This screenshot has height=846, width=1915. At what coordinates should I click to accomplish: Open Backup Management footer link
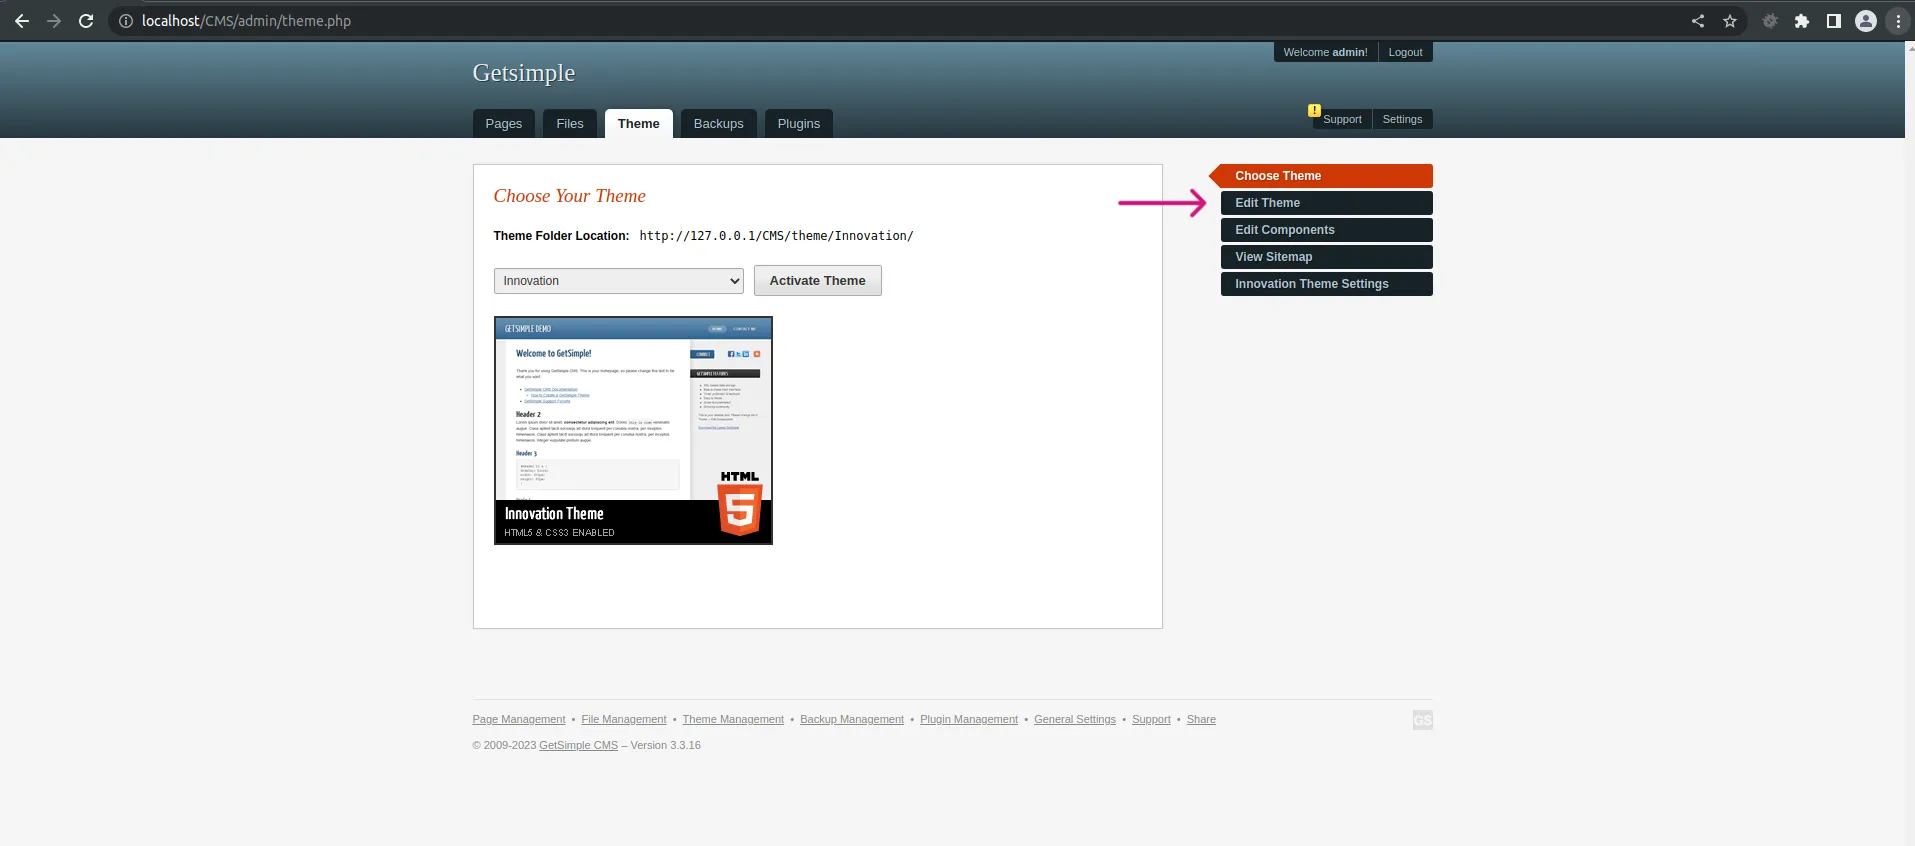click(852, 720)
